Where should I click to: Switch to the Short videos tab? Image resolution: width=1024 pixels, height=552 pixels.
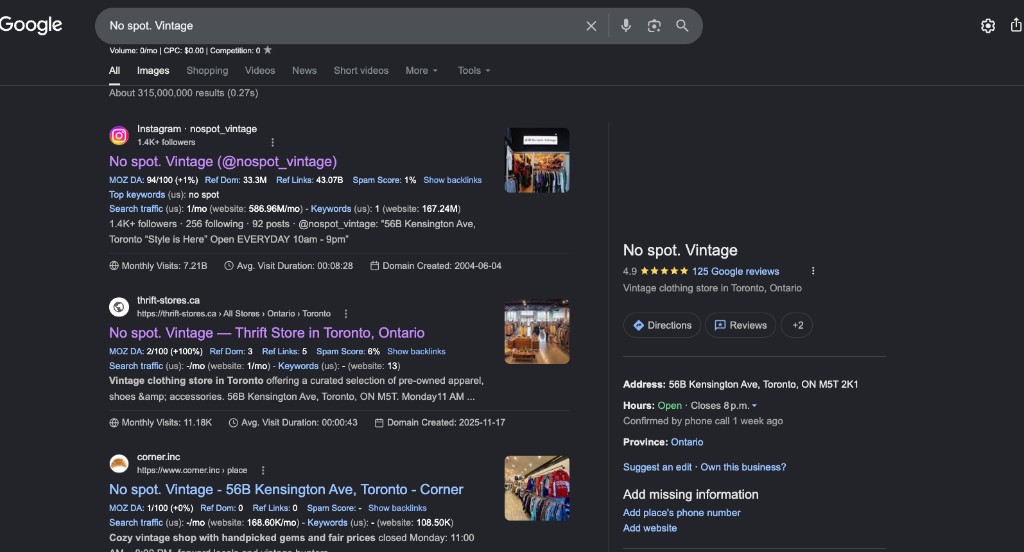361,71
